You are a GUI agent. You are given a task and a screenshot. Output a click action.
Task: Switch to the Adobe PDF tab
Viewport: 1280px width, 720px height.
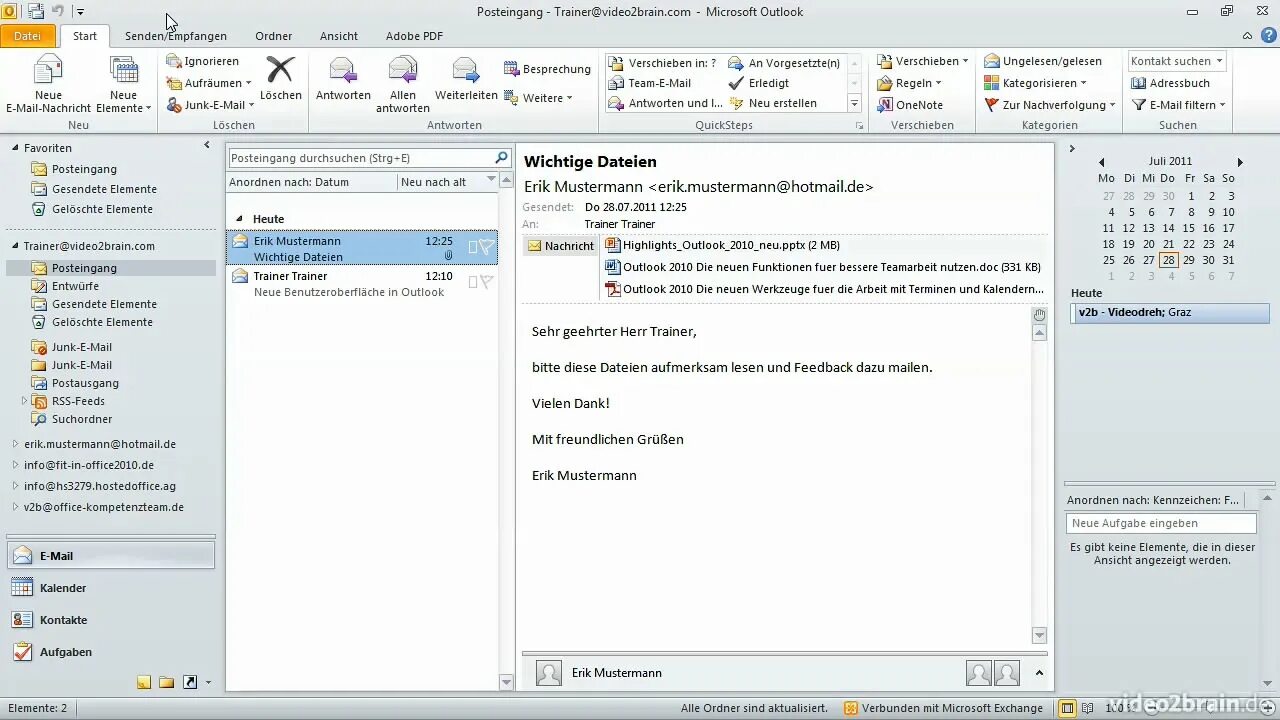(x=414, y=36)
